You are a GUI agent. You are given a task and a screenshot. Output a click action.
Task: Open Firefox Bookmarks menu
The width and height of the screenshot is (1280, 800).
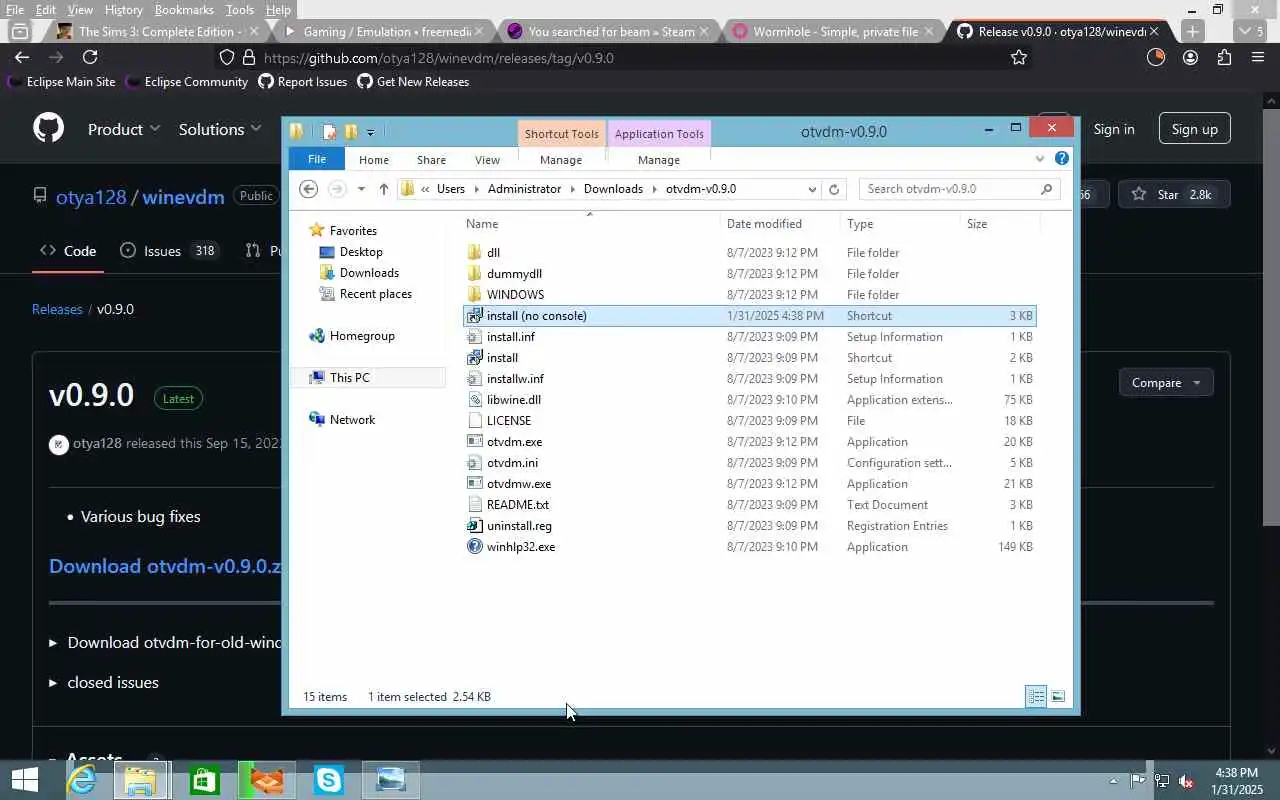point(184,9)
